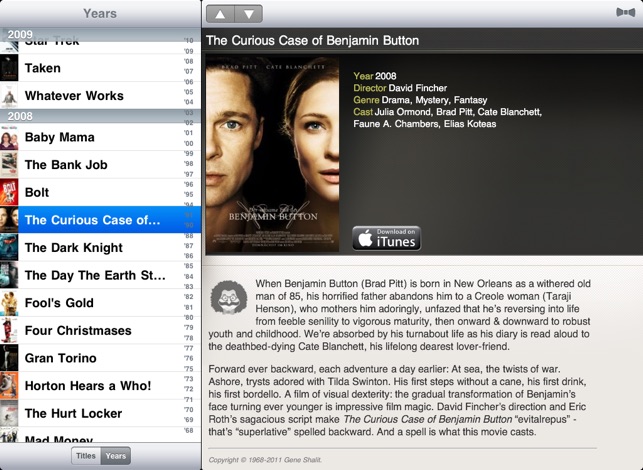This screenshot has width=643, height=470.
Task: Jump to '72 in the year index
Action: [x=189, y=389]
